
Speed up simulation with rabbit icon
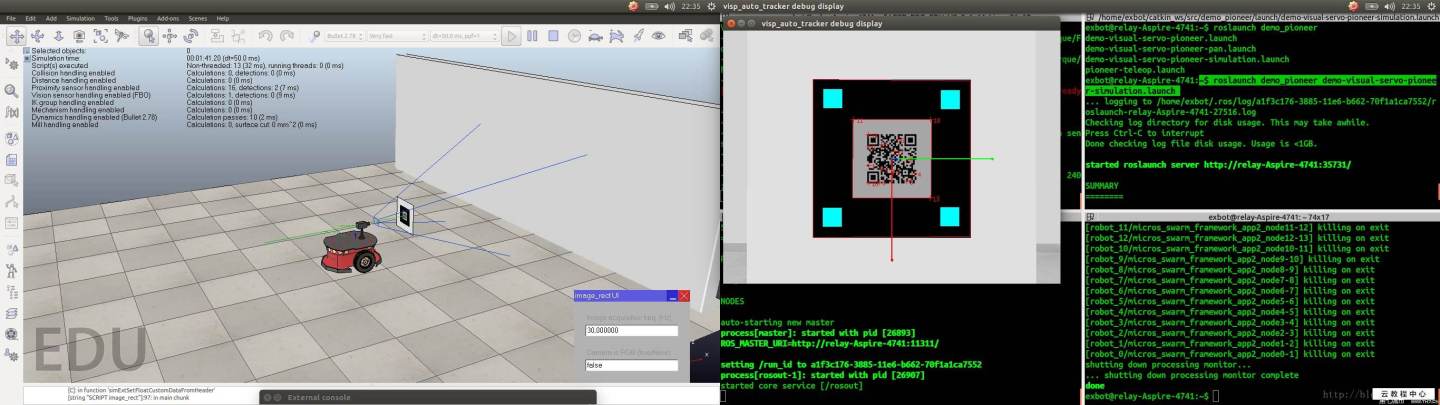[x=616, y=36]
